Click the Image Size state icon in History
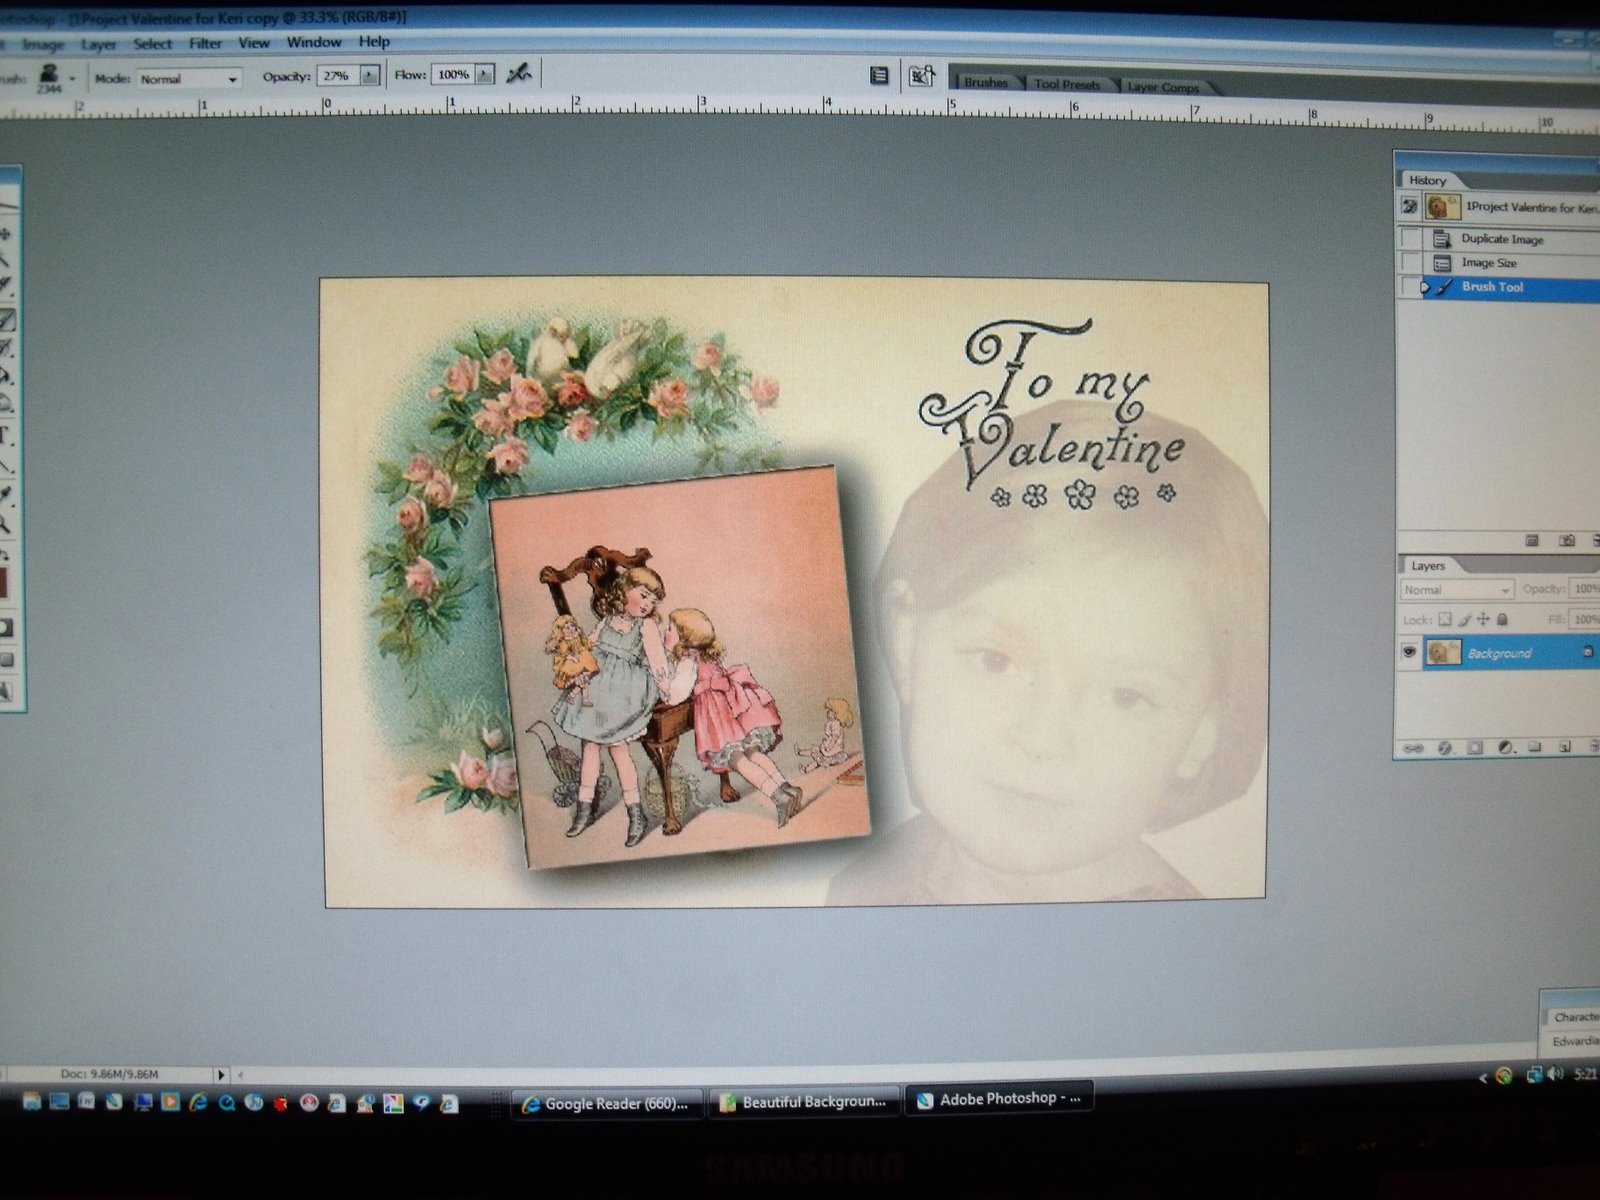 [1442, 263]
